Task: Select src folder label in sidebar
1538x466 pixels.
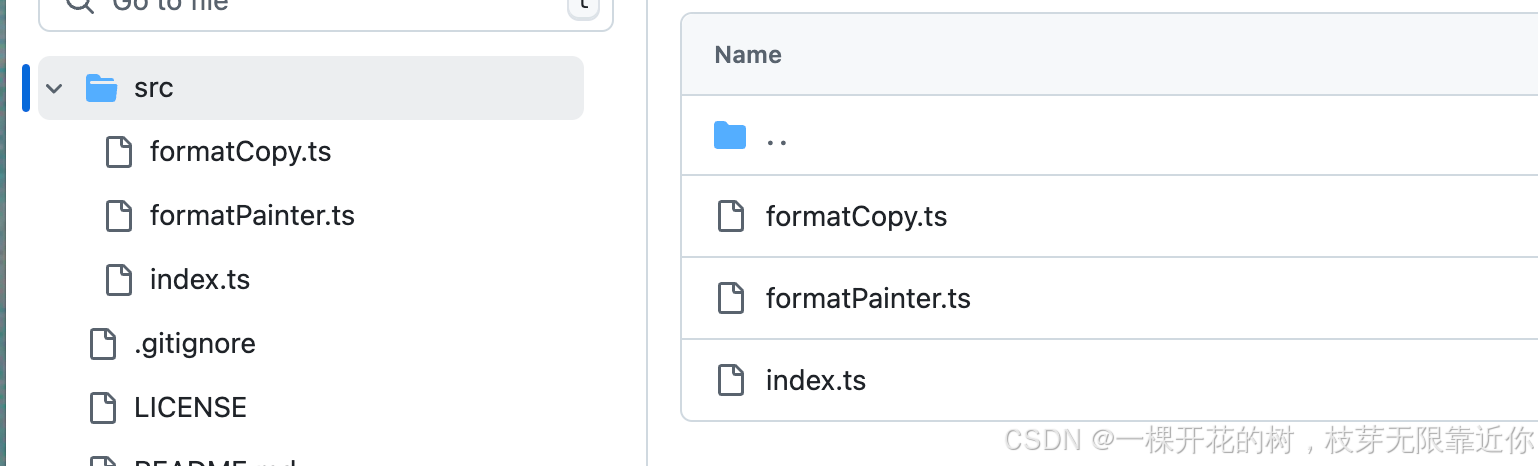Action: pos(154,88)
